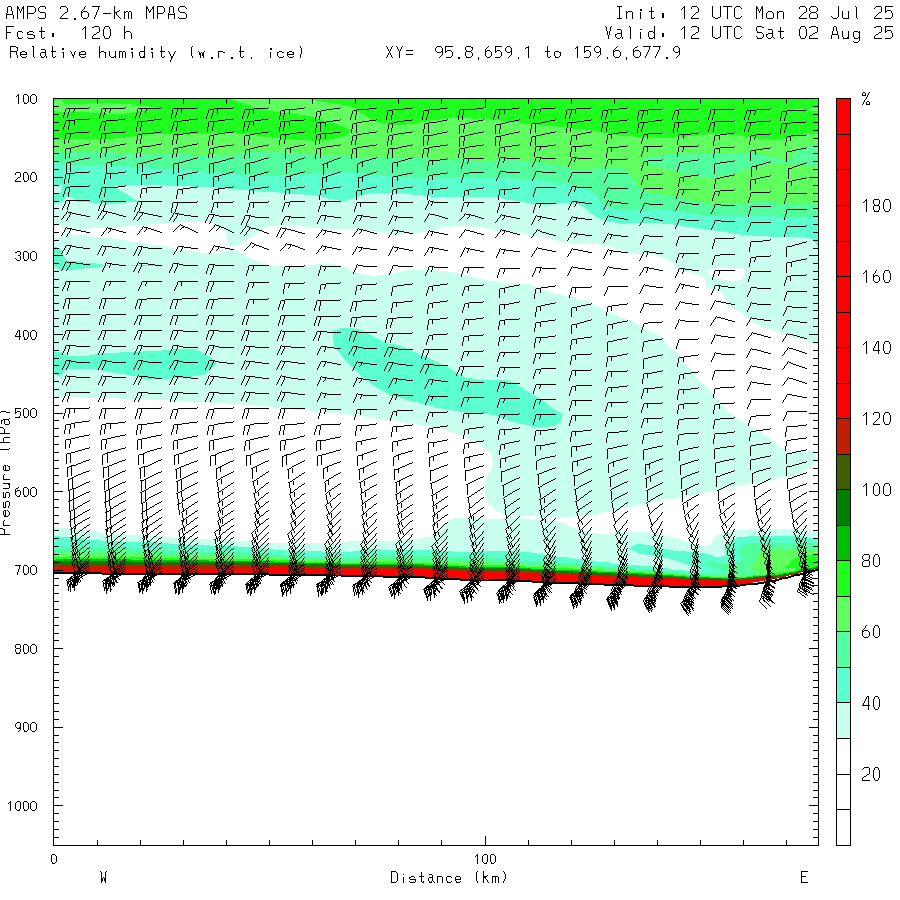Click the 100 colorbar value label
Screen dimensions: 900x900
point(876,490)
